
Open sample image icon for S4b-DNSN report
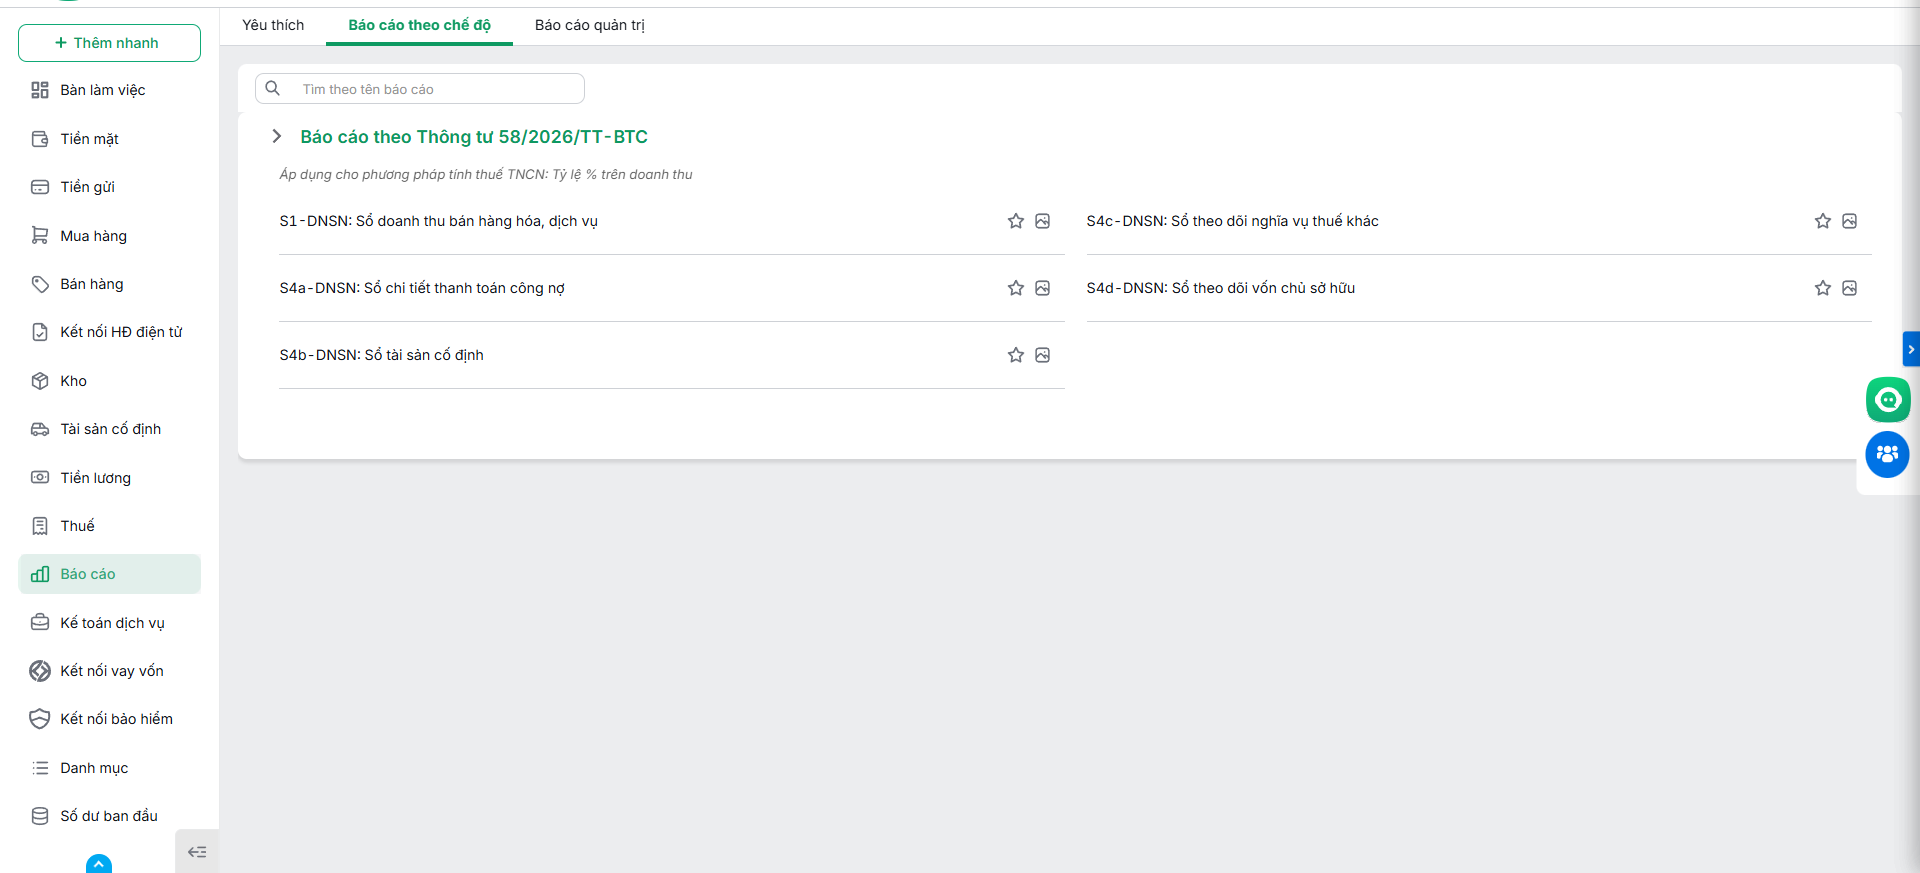[1042, 355]
